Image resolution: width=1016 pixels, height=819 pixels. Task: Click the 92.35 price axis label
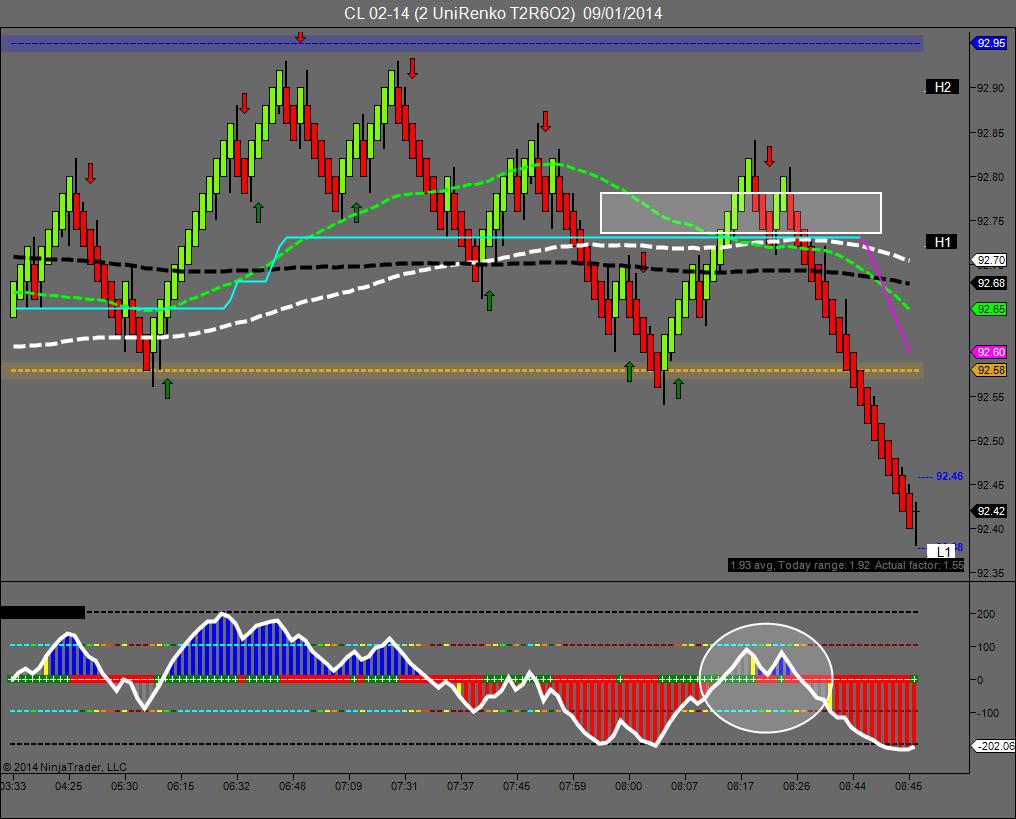990,573
